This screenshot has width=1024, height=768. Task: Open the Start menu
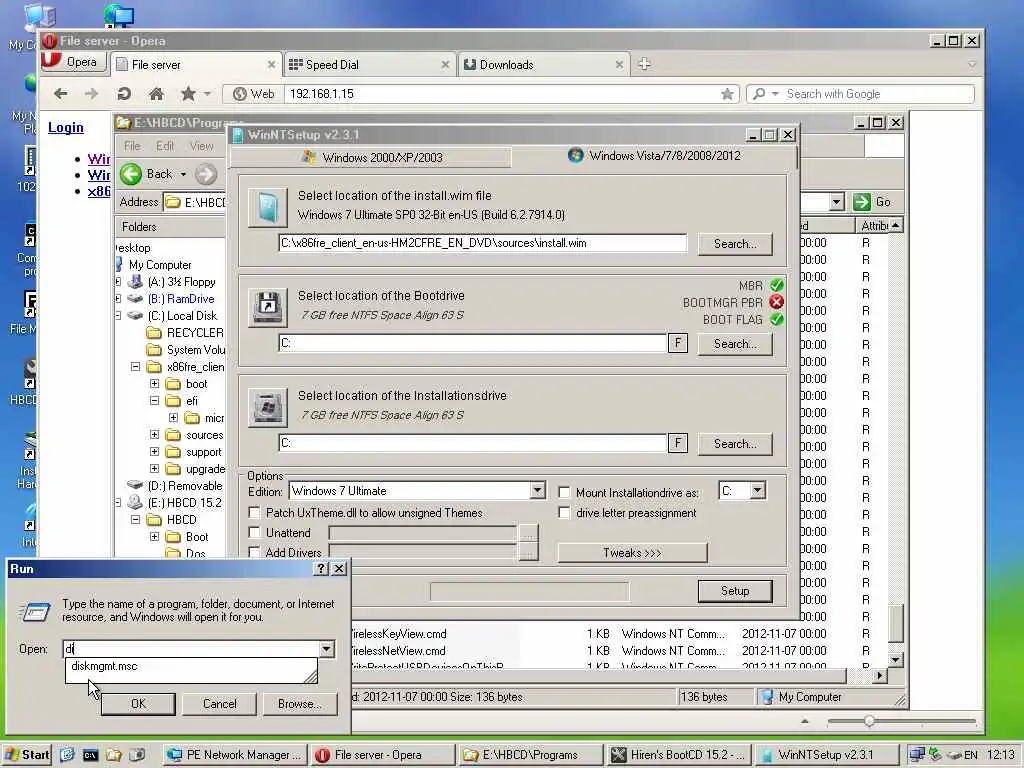tap(26, 754)
